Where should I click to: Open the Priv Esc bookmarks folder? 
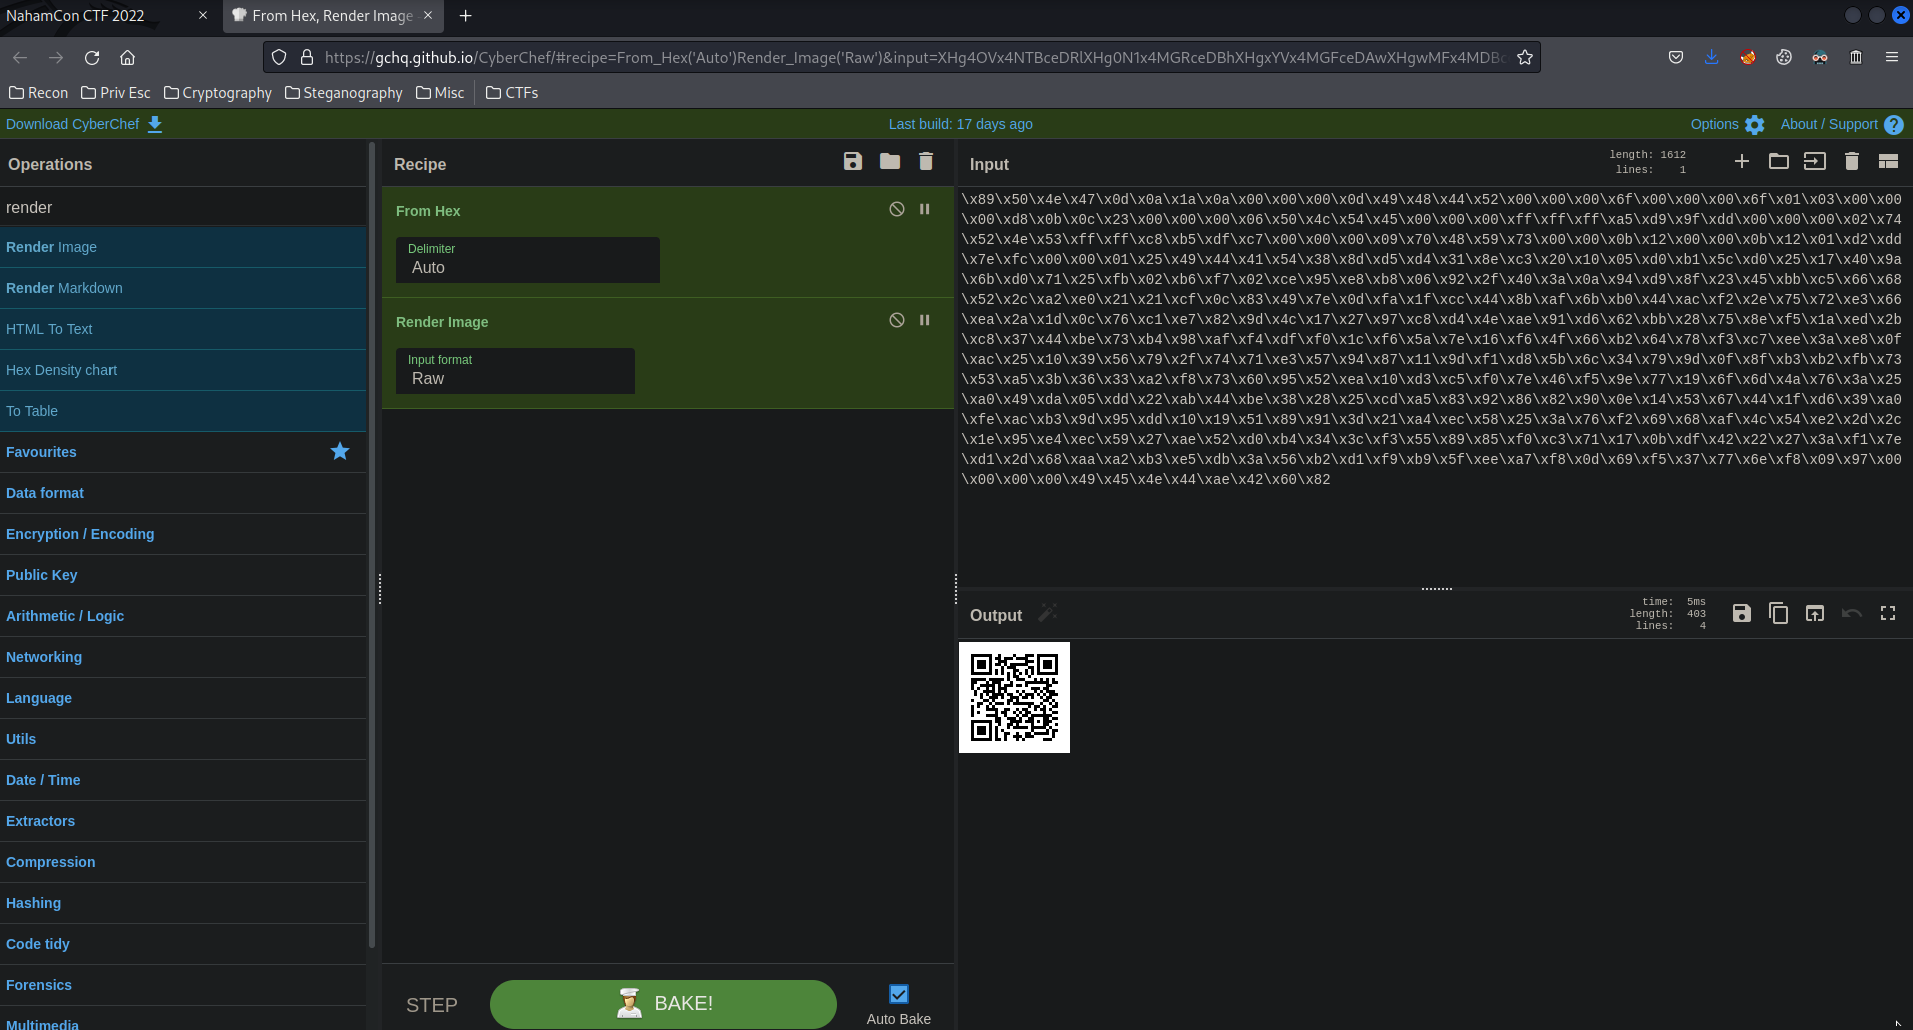[x=115, y=93]
